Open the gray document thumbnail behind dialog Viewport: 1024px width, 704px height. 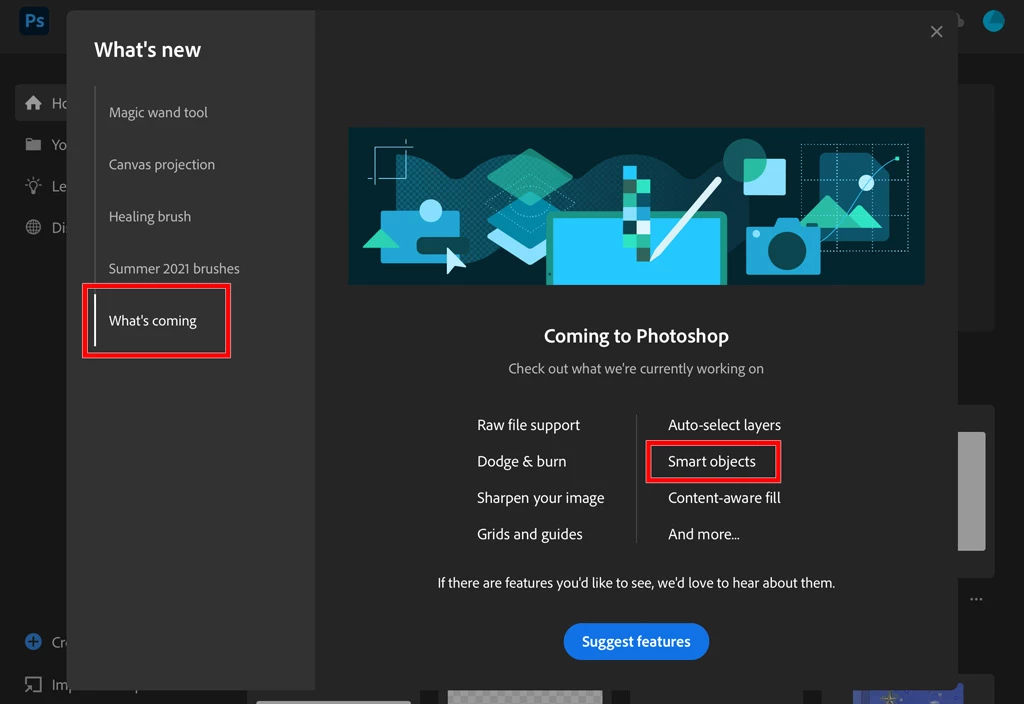(x=972, y=491)
